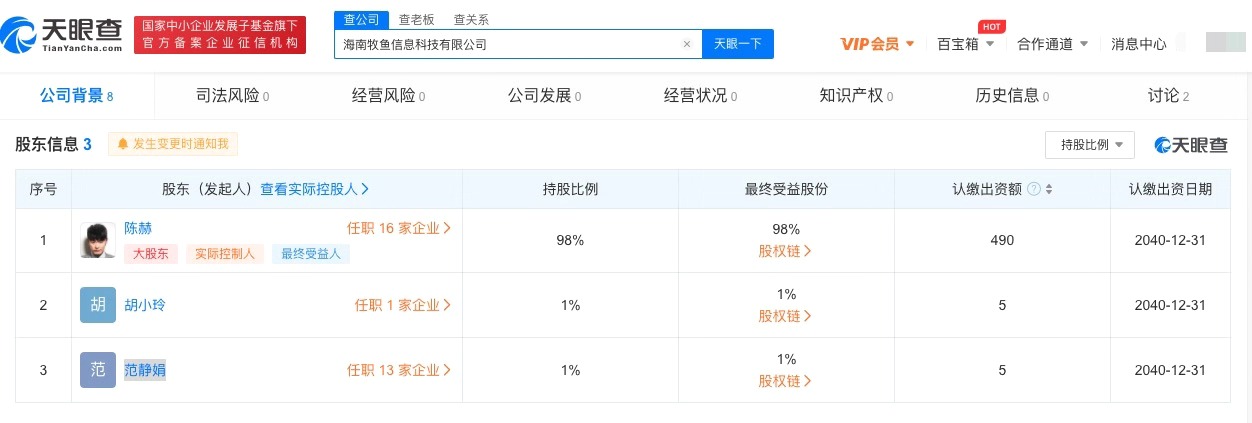The width and height of the screenshot is (1252, 423).
Task: Clear the search box with the X icon
Action: 687,44
